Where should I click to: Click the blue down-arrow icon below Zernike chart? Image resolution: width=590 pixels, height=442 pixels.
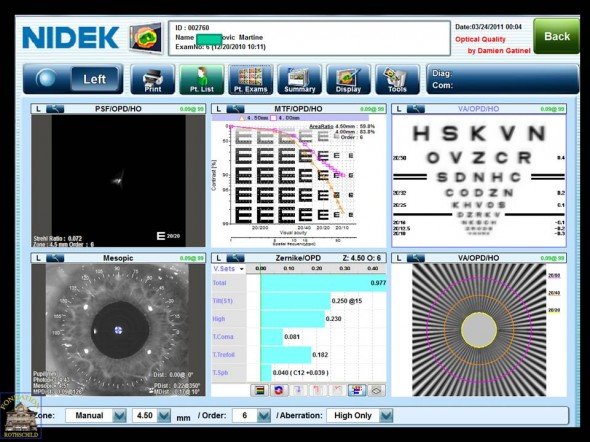tap(298, 390)
